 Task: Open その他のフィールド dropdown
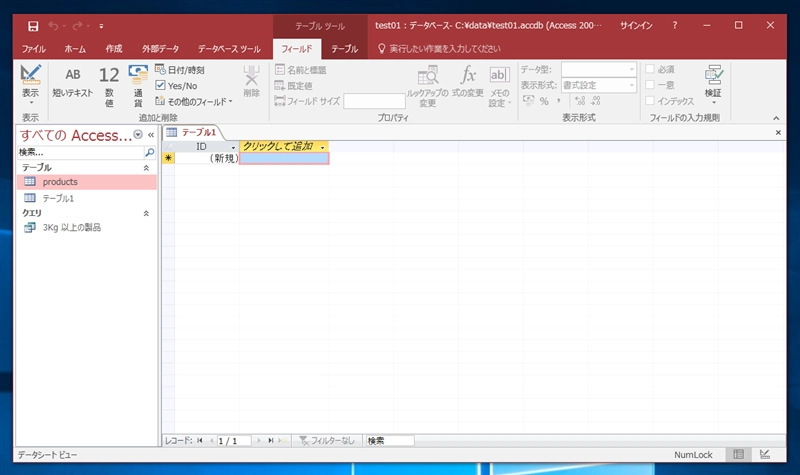194,102
